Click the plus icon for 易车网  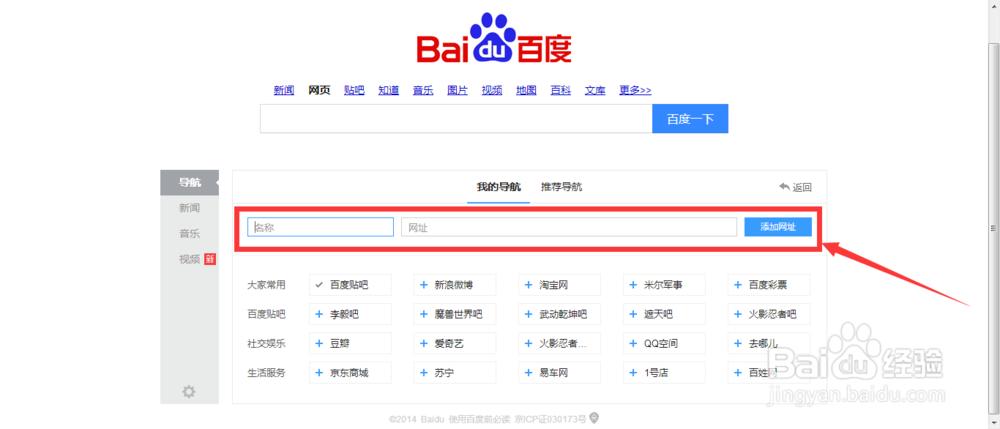click(528, 373)
